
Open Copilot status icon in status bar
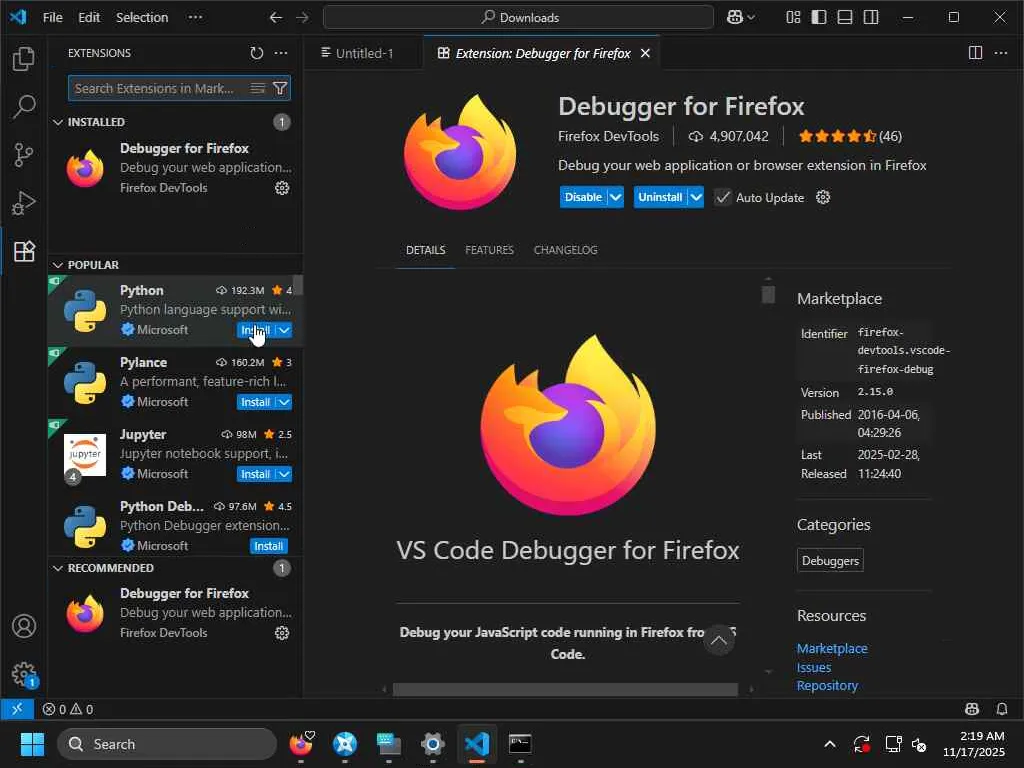click(x=972, y=709)
